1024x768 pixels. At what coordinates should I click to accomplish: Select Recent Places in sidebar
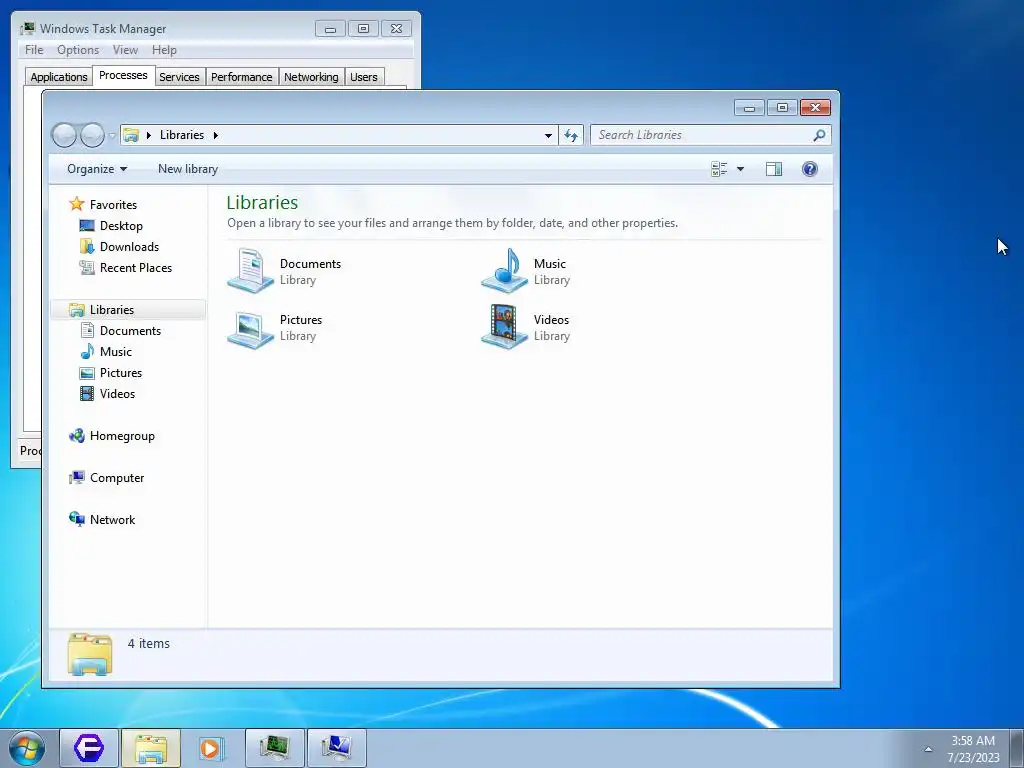(x=136, y=268)
